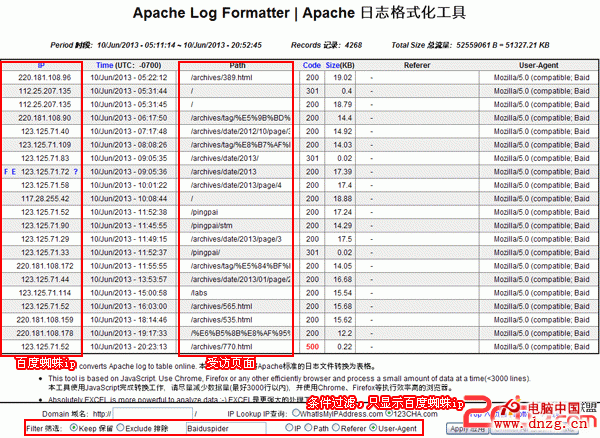Click time 10/Jun/2013 - 20:23:13

click(x=129, y=347)
